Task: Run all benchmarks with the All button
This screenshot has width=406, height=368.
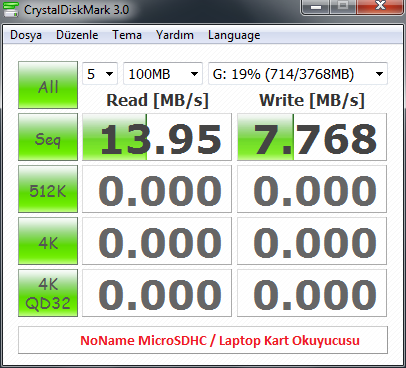Action: [48, 85]
